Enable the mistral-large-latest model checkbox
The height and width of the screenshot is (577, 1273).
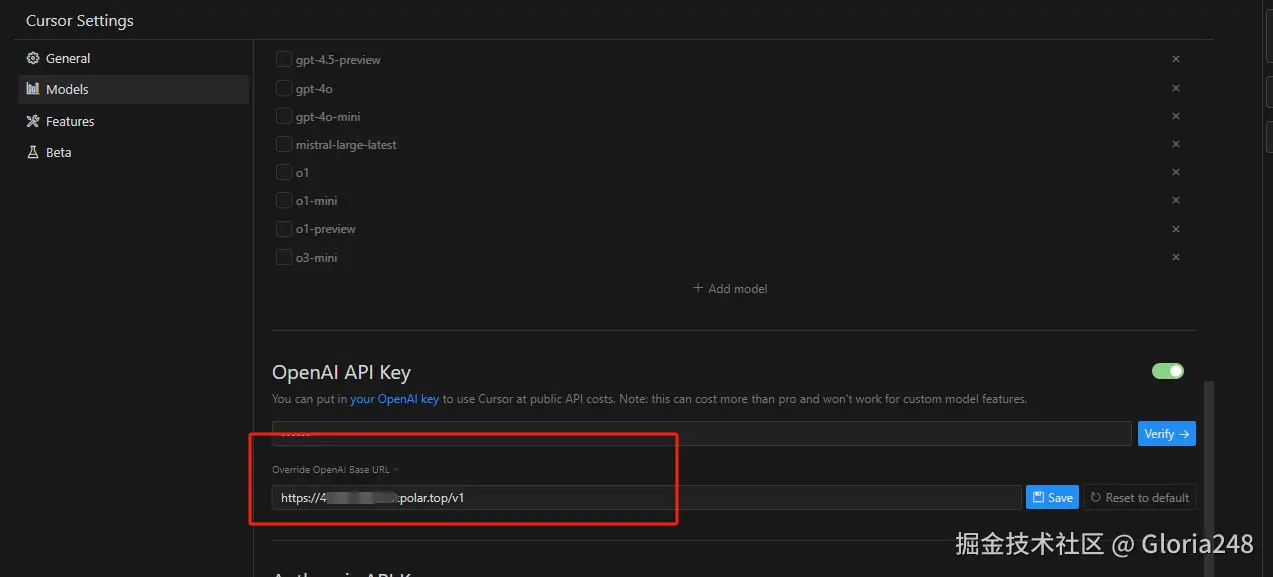click(x=284, y=144)
